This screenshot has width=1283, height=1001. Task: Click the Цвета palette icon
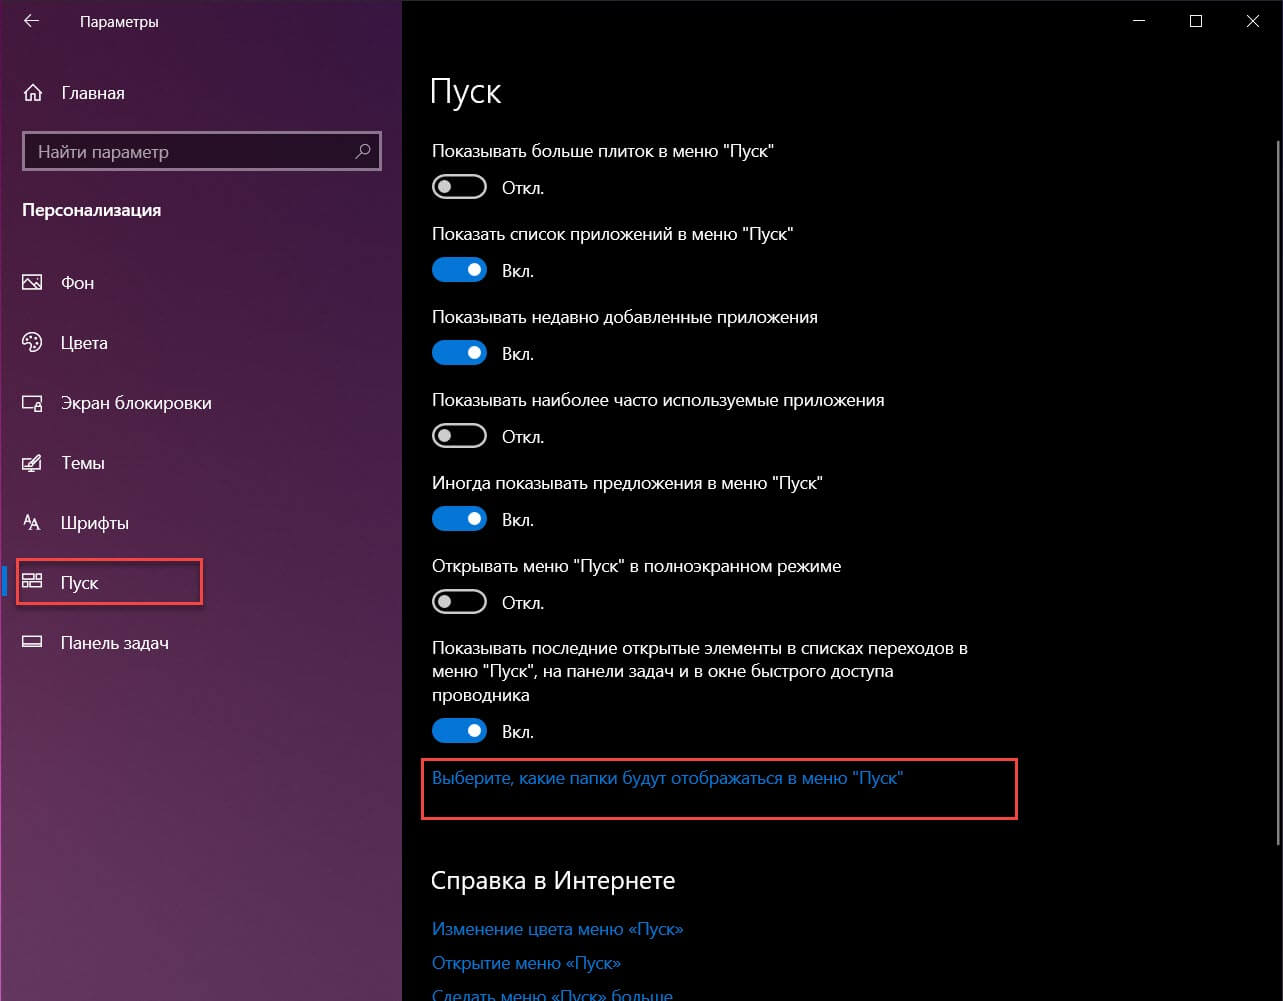pyautogui.click(x=32, y=343)
